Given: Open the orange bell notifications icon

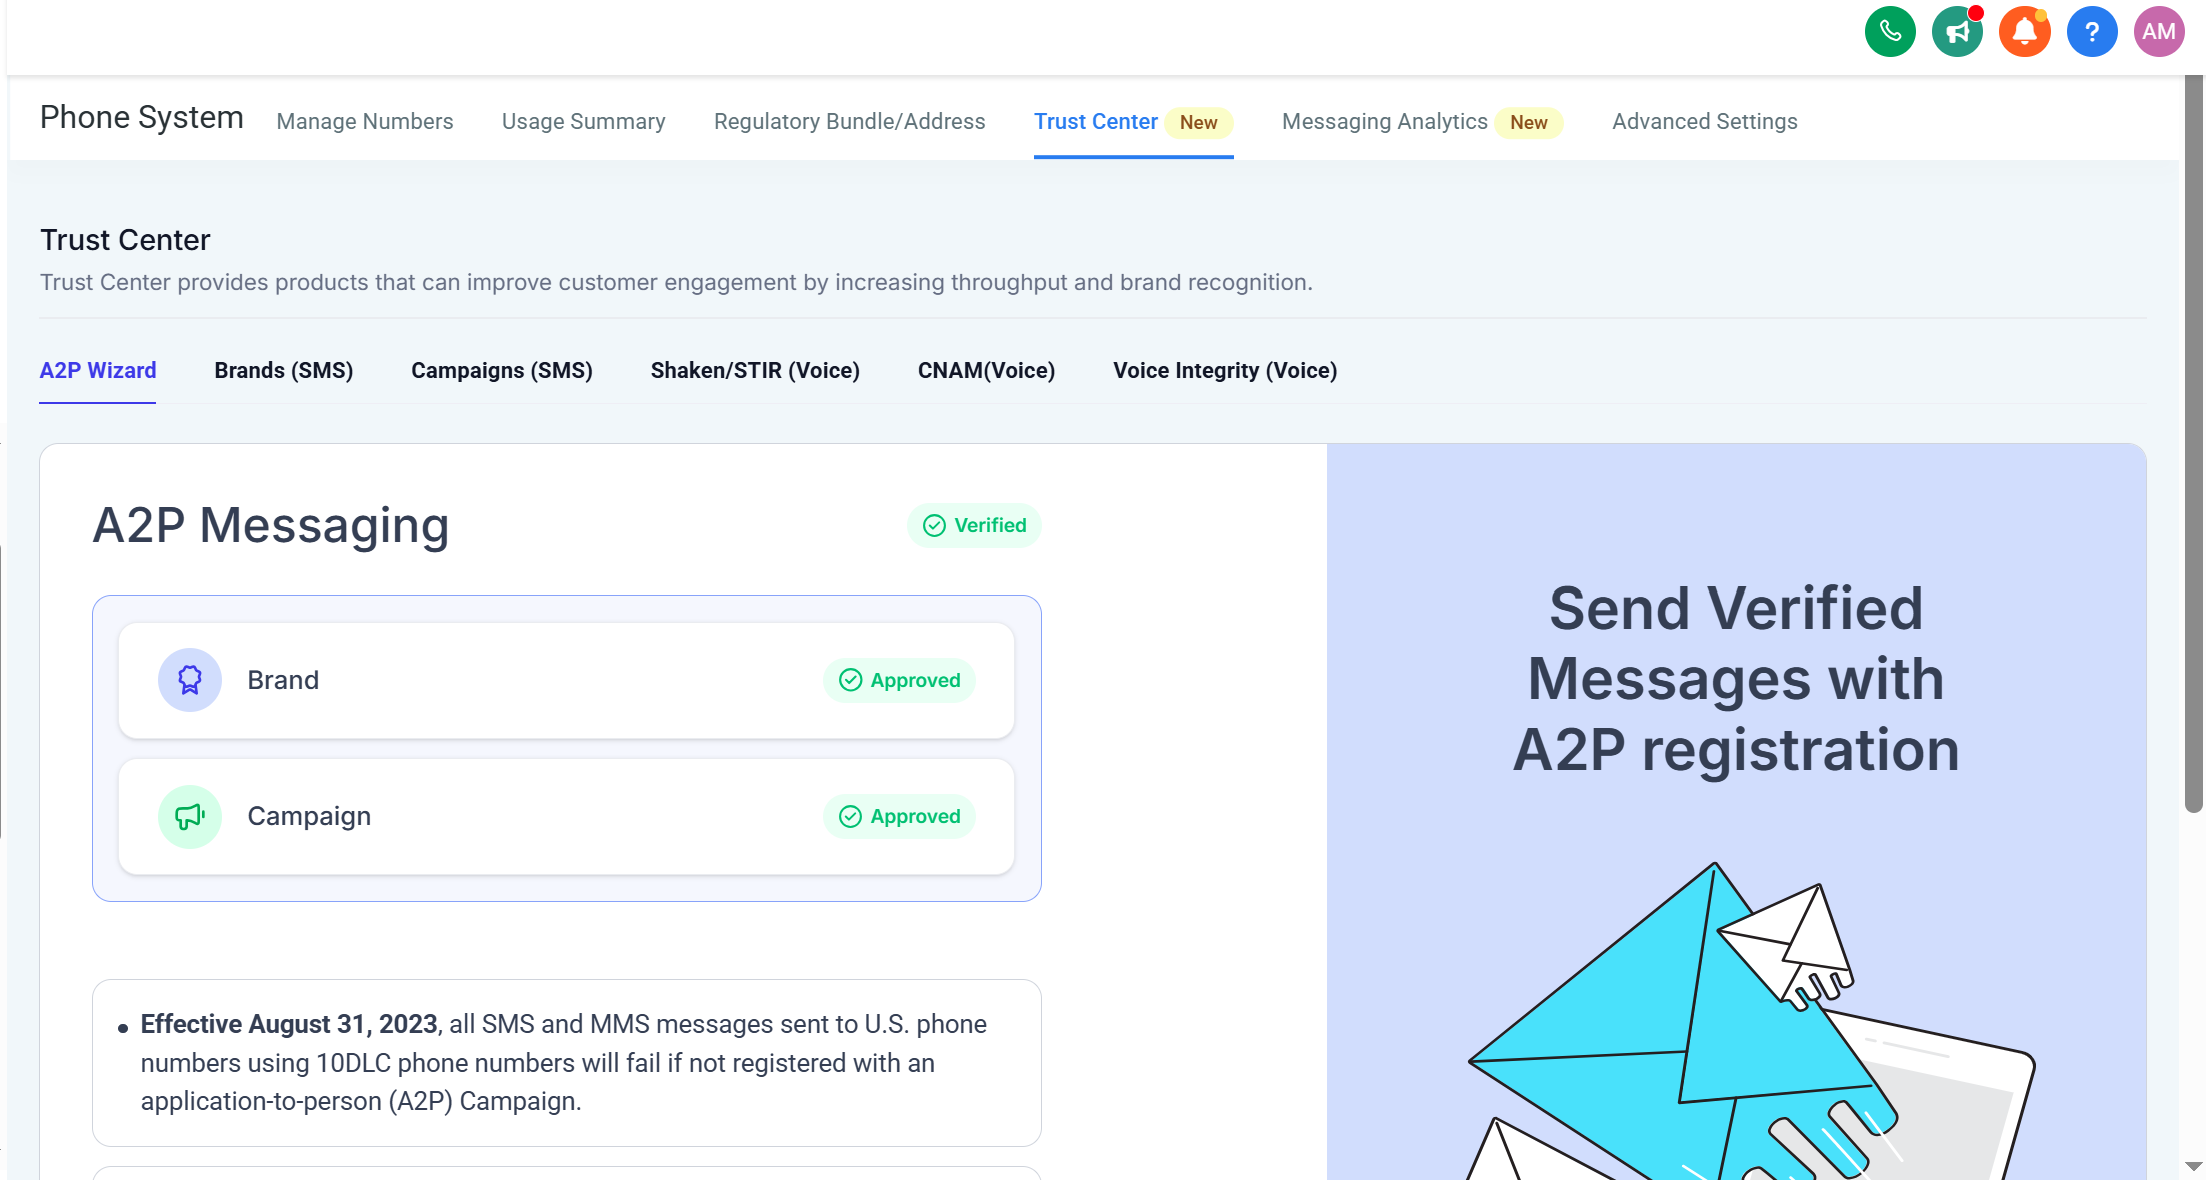Looking at the screenshot, I should [x=2024, y=32].
